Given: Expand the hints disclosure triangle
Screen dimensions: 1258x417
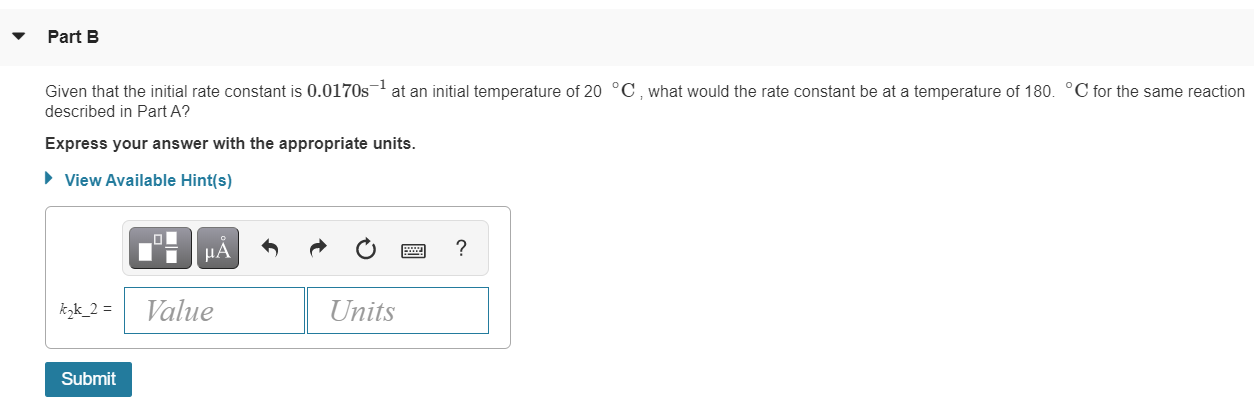Looking at the screenshot, I should click(49, 180).
